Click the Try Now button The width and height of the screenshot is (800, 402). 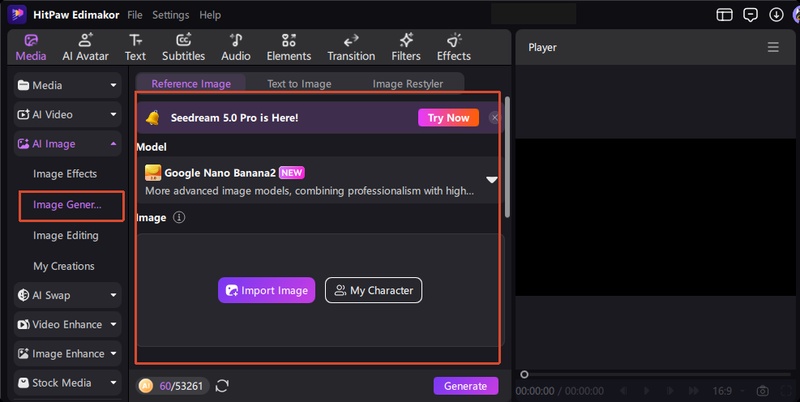448,118
